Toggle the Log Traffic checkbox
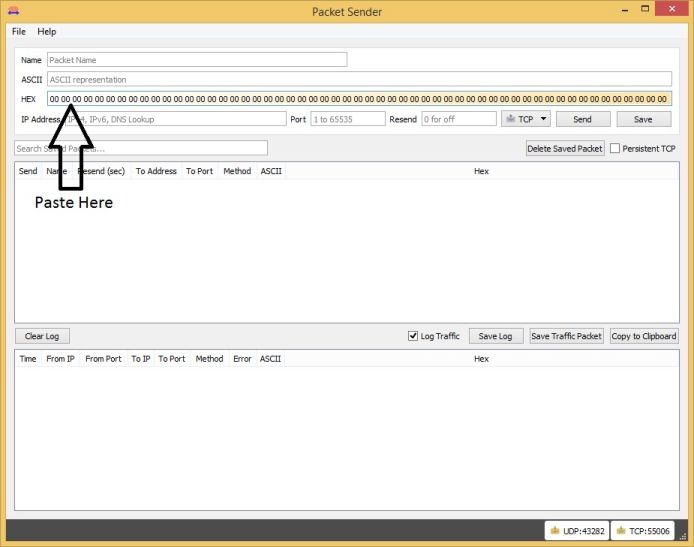Viewport: 694px width, 547px height. click(413, 336)
